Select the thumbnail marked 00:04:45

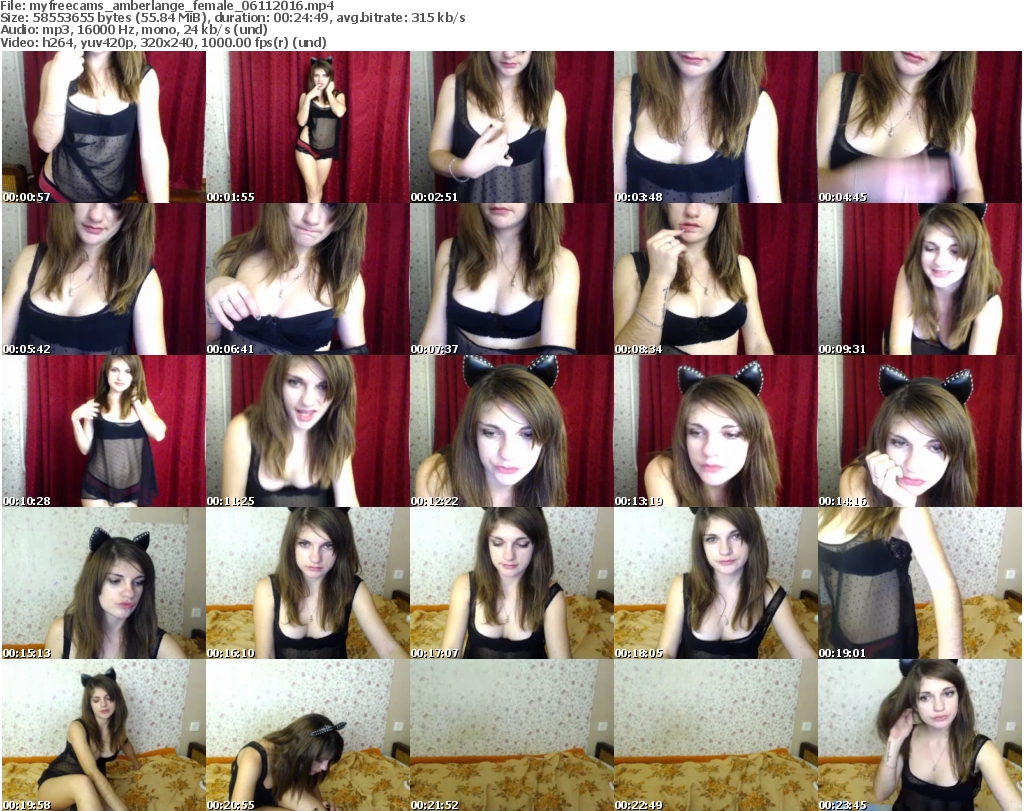[x=919, y=127]
